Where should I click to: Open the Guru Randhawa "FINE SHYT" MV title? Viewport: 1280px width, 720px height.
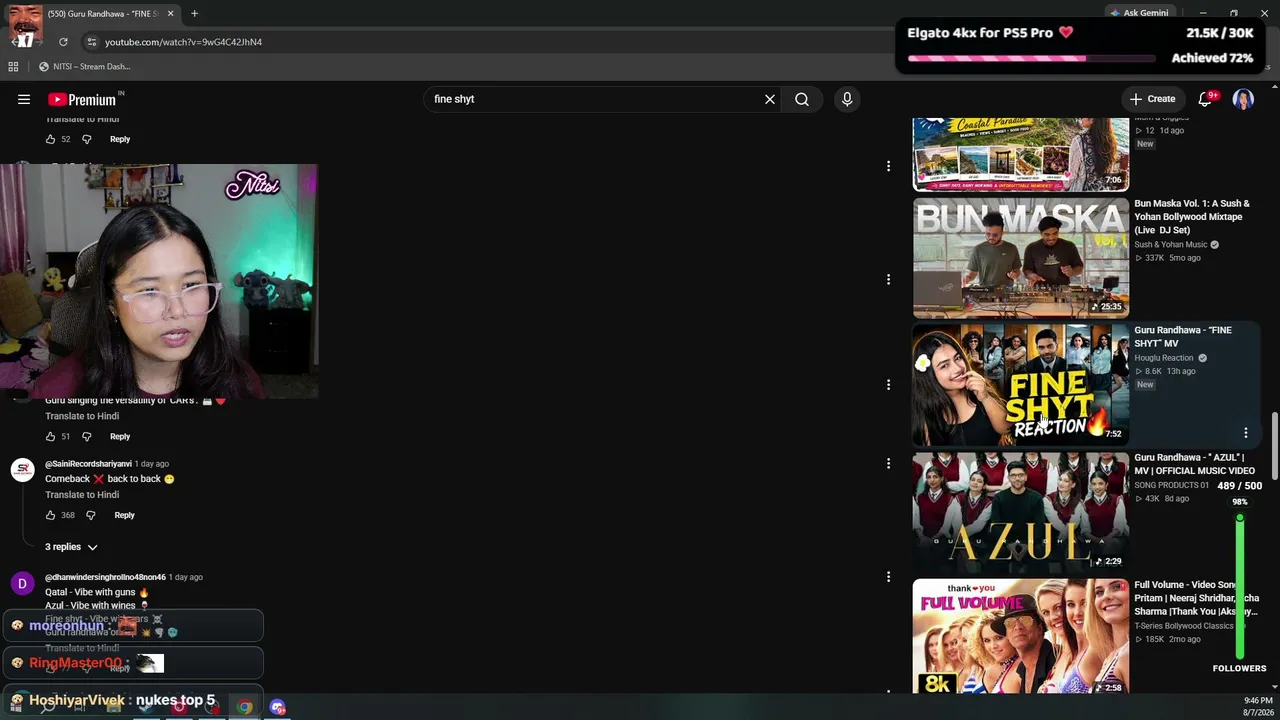click(x=1183, y=337)
